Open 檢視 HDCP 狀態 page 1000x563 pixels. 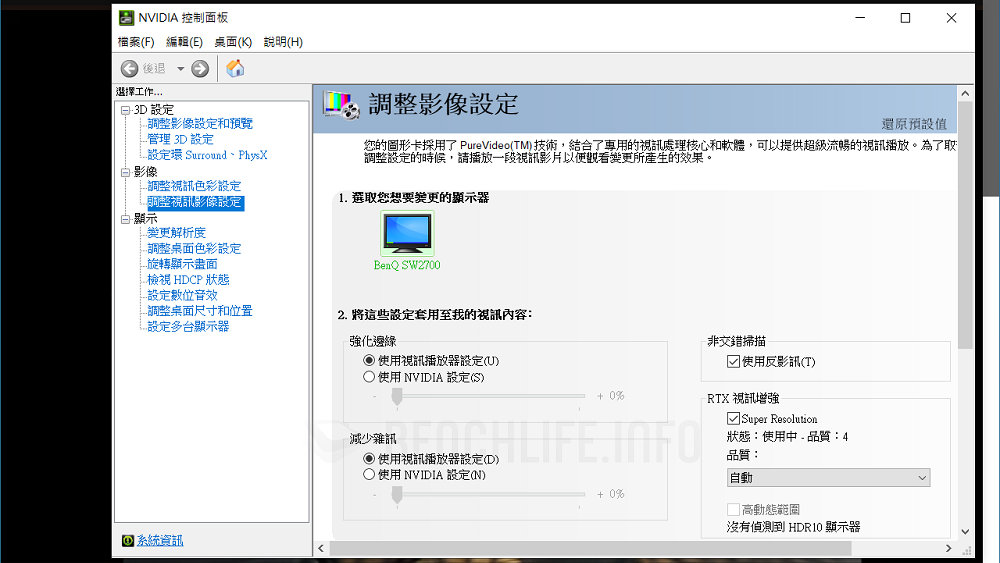[188, 280]
